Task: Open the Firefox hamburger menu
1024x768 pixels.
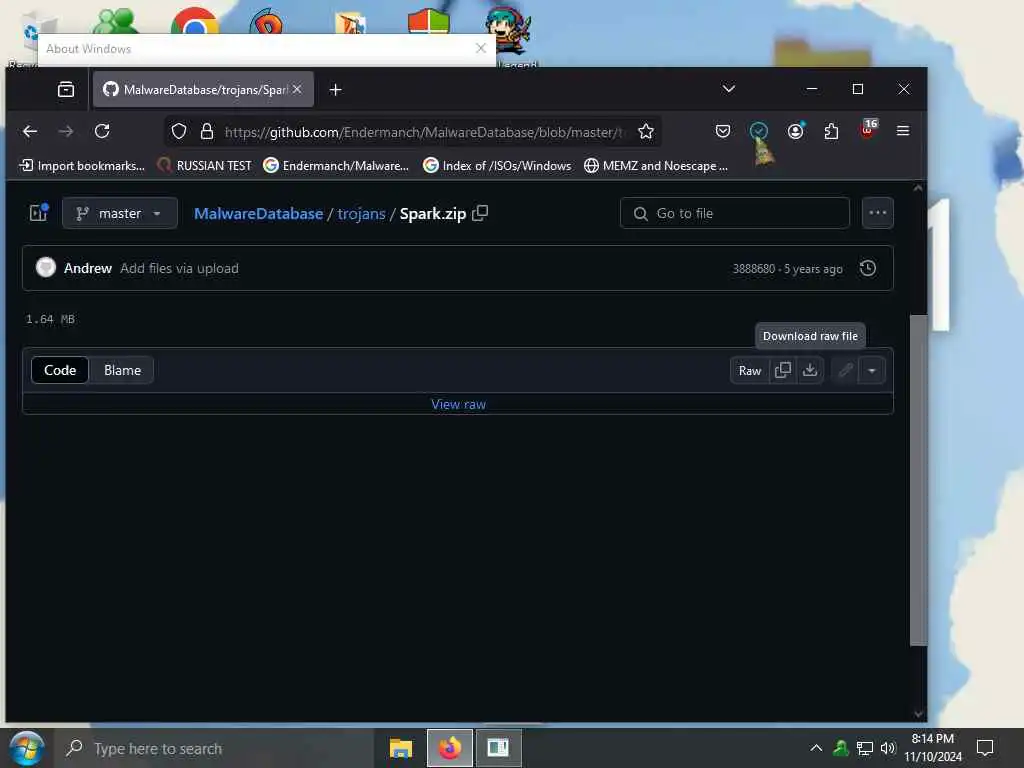Action: (x=903, y=131)
